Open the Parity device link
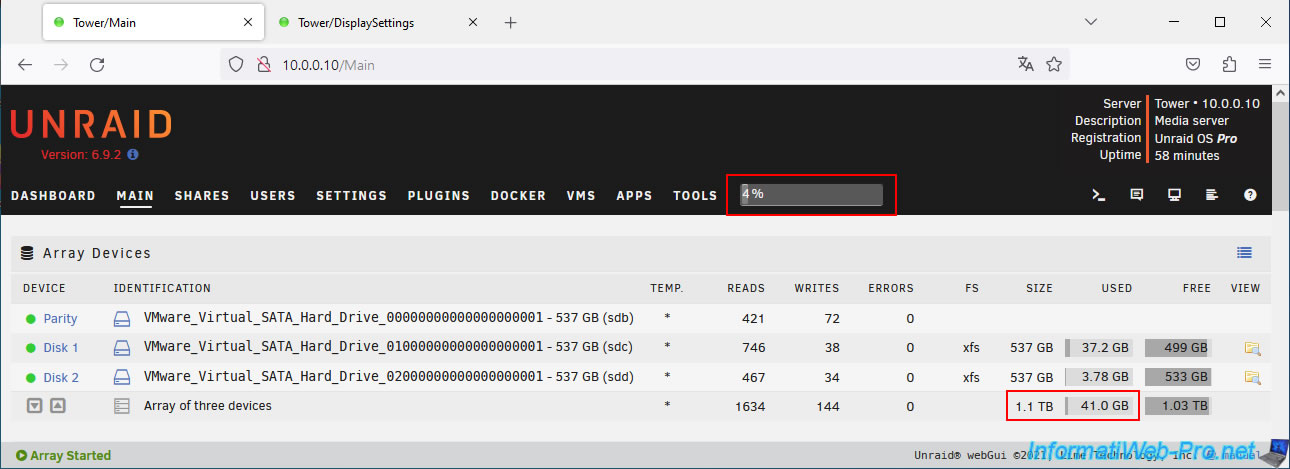This screenshot has width=1290, height=469. click(60, 319)
